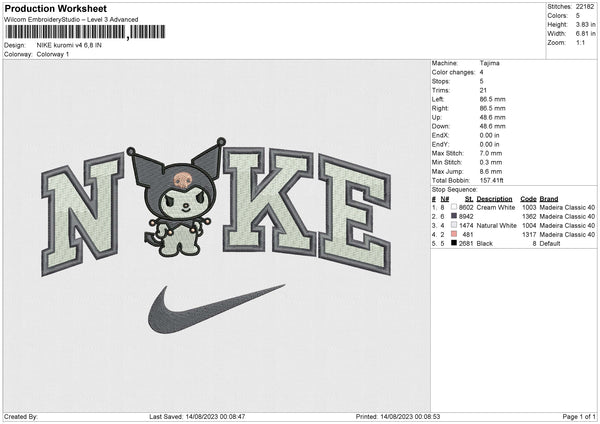Viewport: 600px width, 424px height.
Task: Click the design name 'NIKE kuromi v4 6,8 IN'
Action: coord(69,45)
